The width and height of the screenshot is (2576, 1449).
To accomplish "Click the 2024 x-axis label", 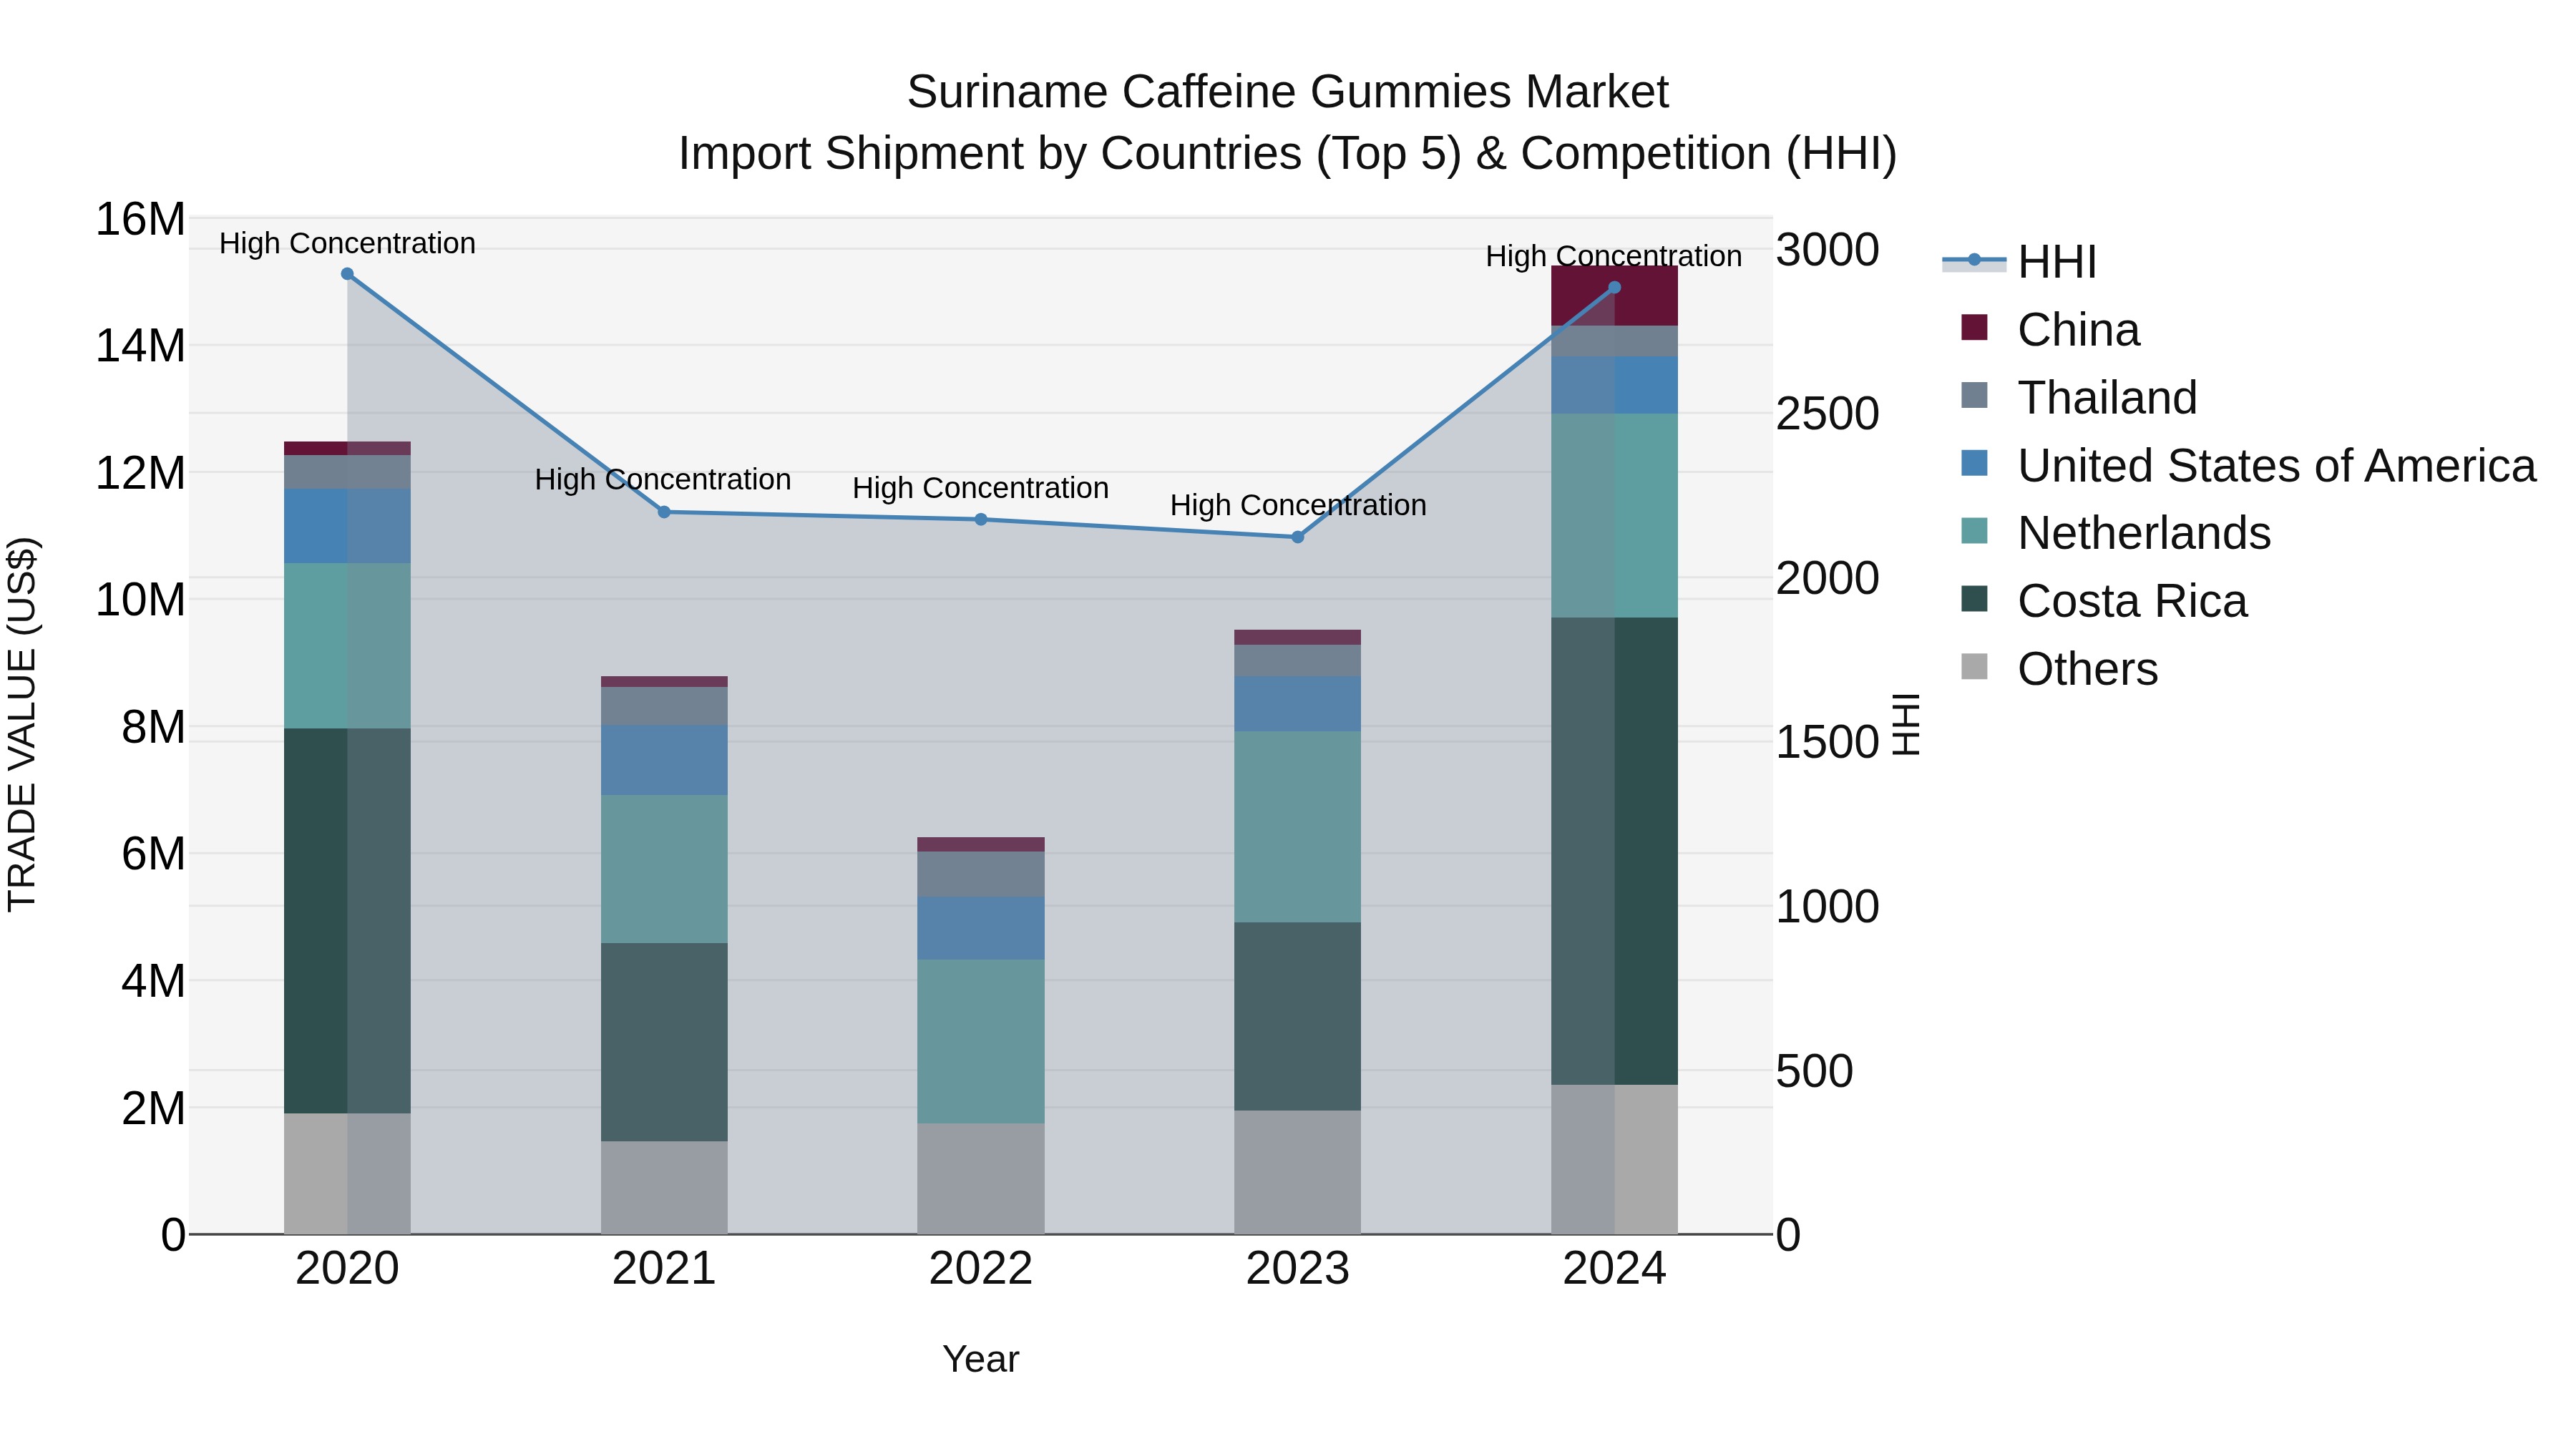I will (1614, 1269).
